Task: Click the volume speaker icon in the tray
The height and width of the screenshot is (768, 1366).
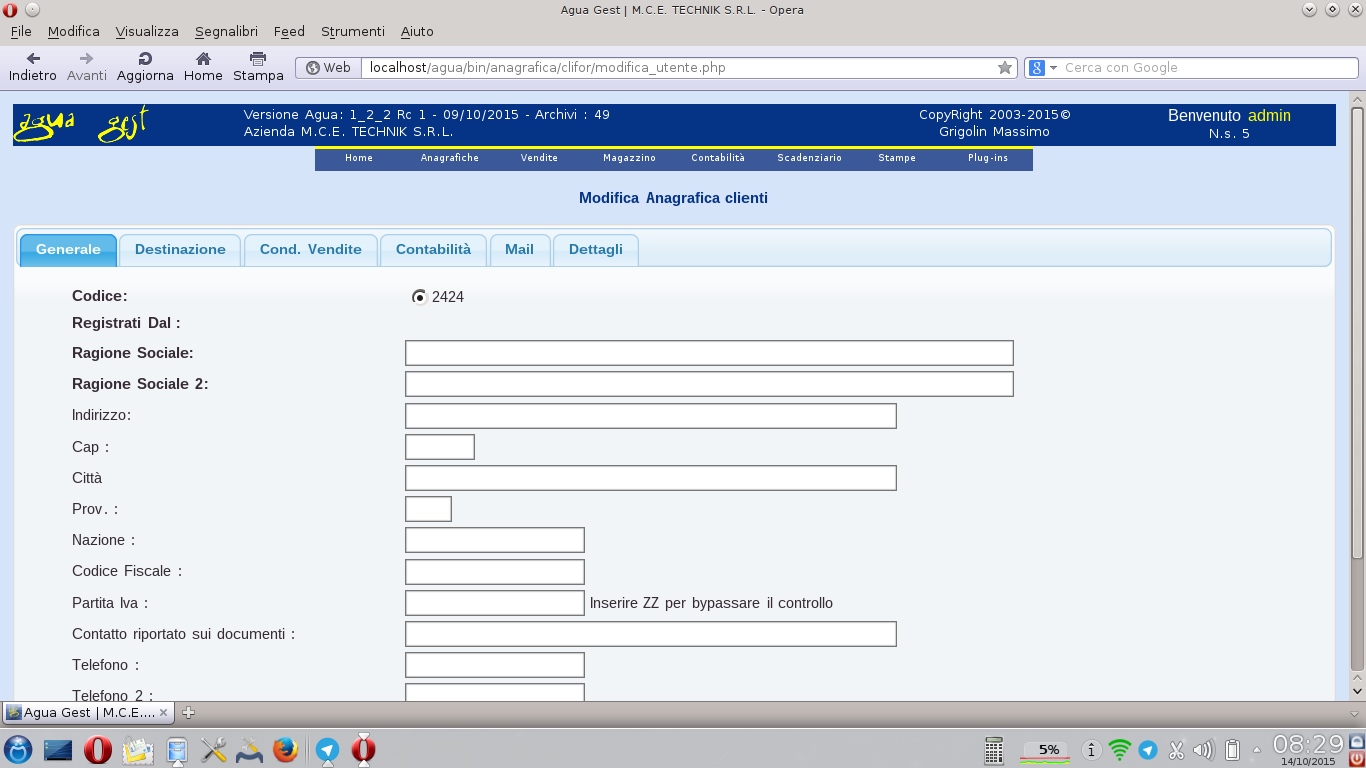Action: [x=1203, y=748]
